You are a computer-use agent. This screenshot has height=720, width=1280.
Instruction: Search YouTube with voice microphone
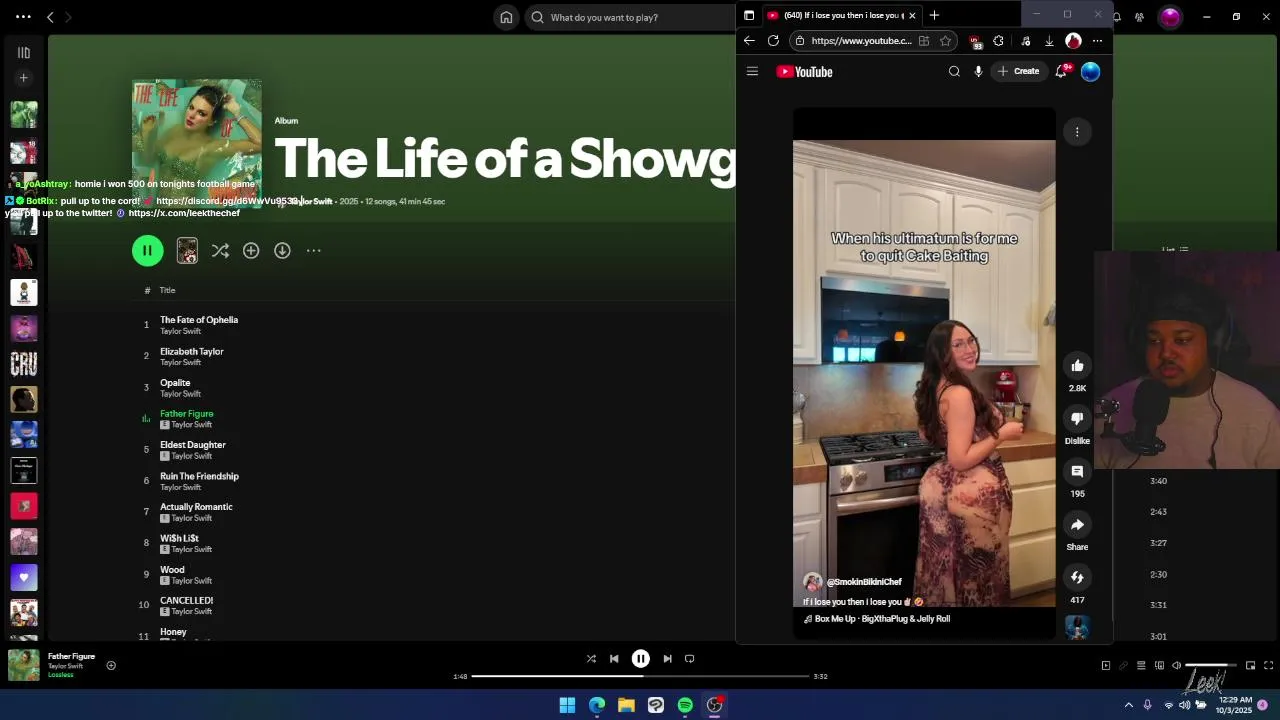(978, 71)
